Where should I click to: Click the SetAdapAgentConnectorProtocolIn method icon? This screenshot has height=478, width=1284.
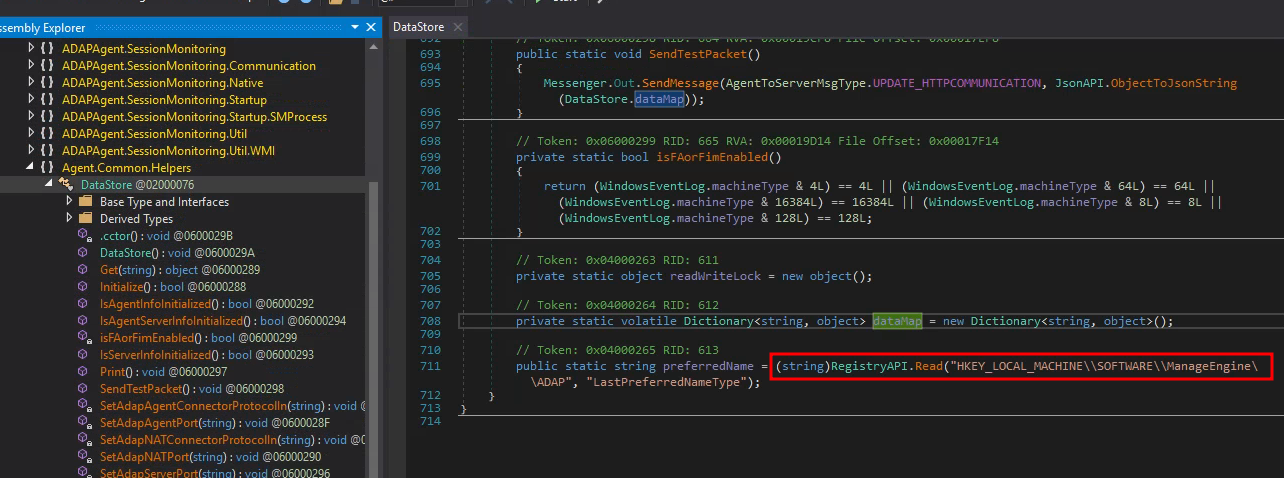click(84, 405)
